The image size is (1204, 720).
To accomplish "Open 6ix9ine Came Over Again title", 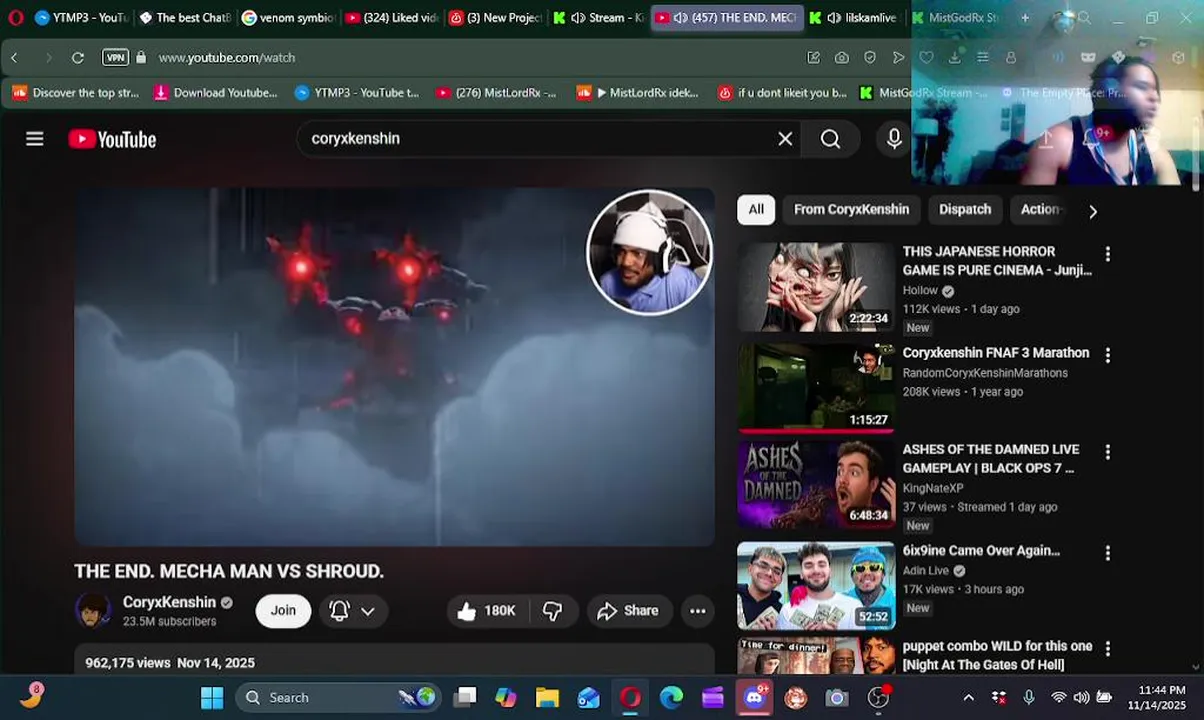I will pyautogui.click(x=981, y=550).
